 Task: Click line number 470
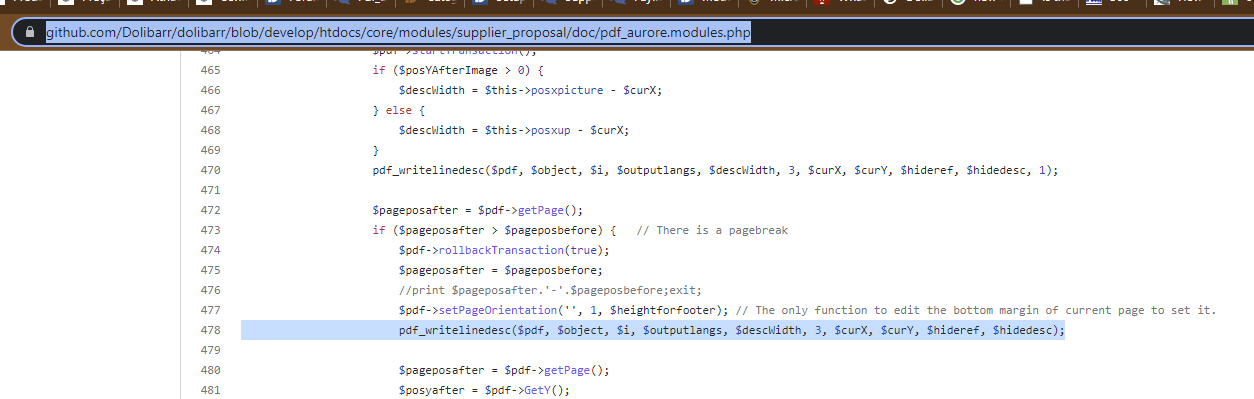[210, 170]
